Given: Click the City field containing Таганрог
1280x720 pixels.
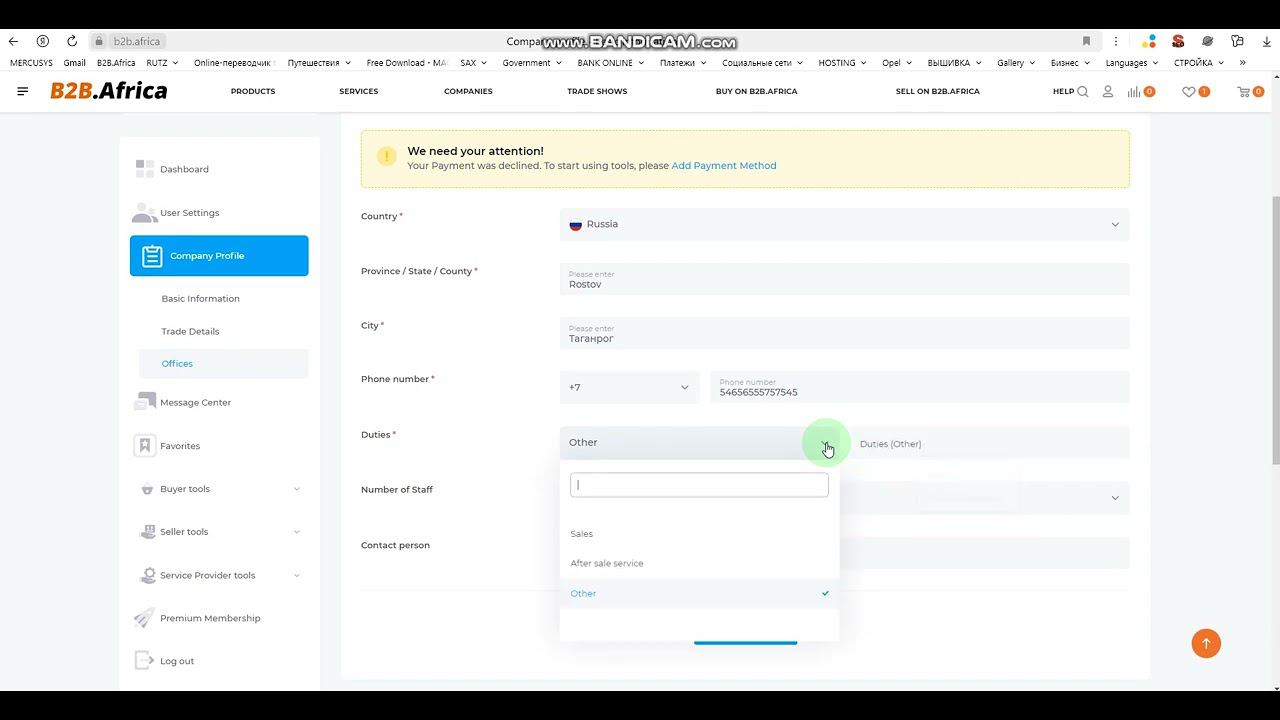Looking at the screenshot, I should point(845,333).
